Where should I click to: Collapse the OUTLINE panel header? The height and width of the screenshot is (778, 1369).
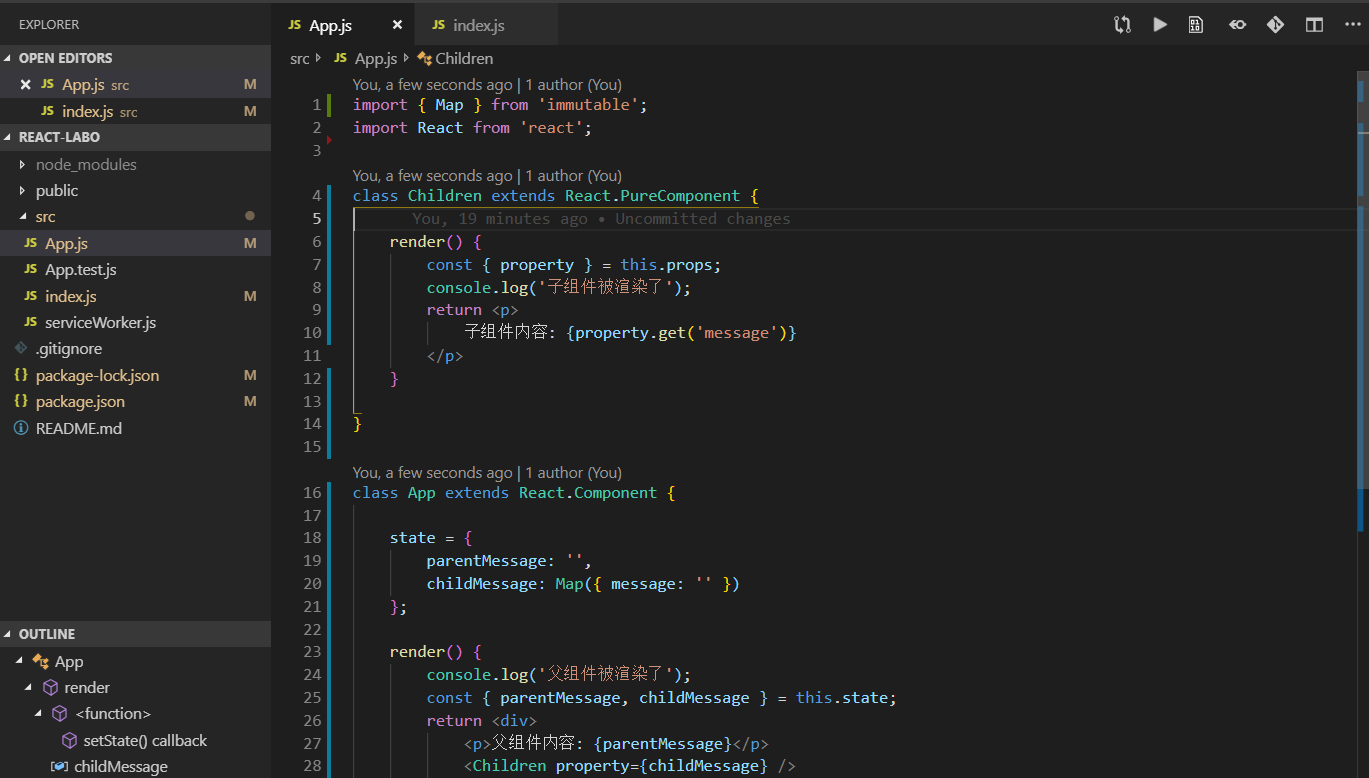(46, 634)
